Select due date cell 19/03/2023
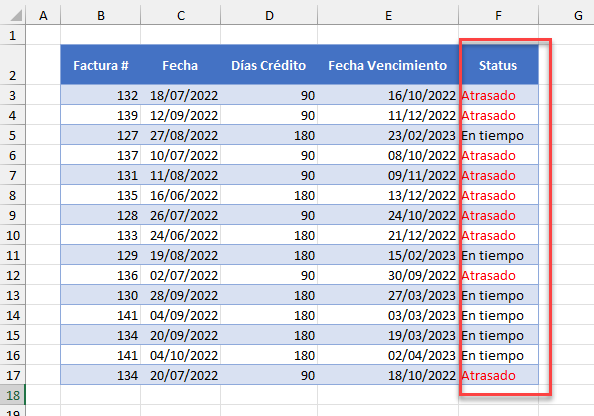This screenshot has height=416, width=594. [388, 335]
